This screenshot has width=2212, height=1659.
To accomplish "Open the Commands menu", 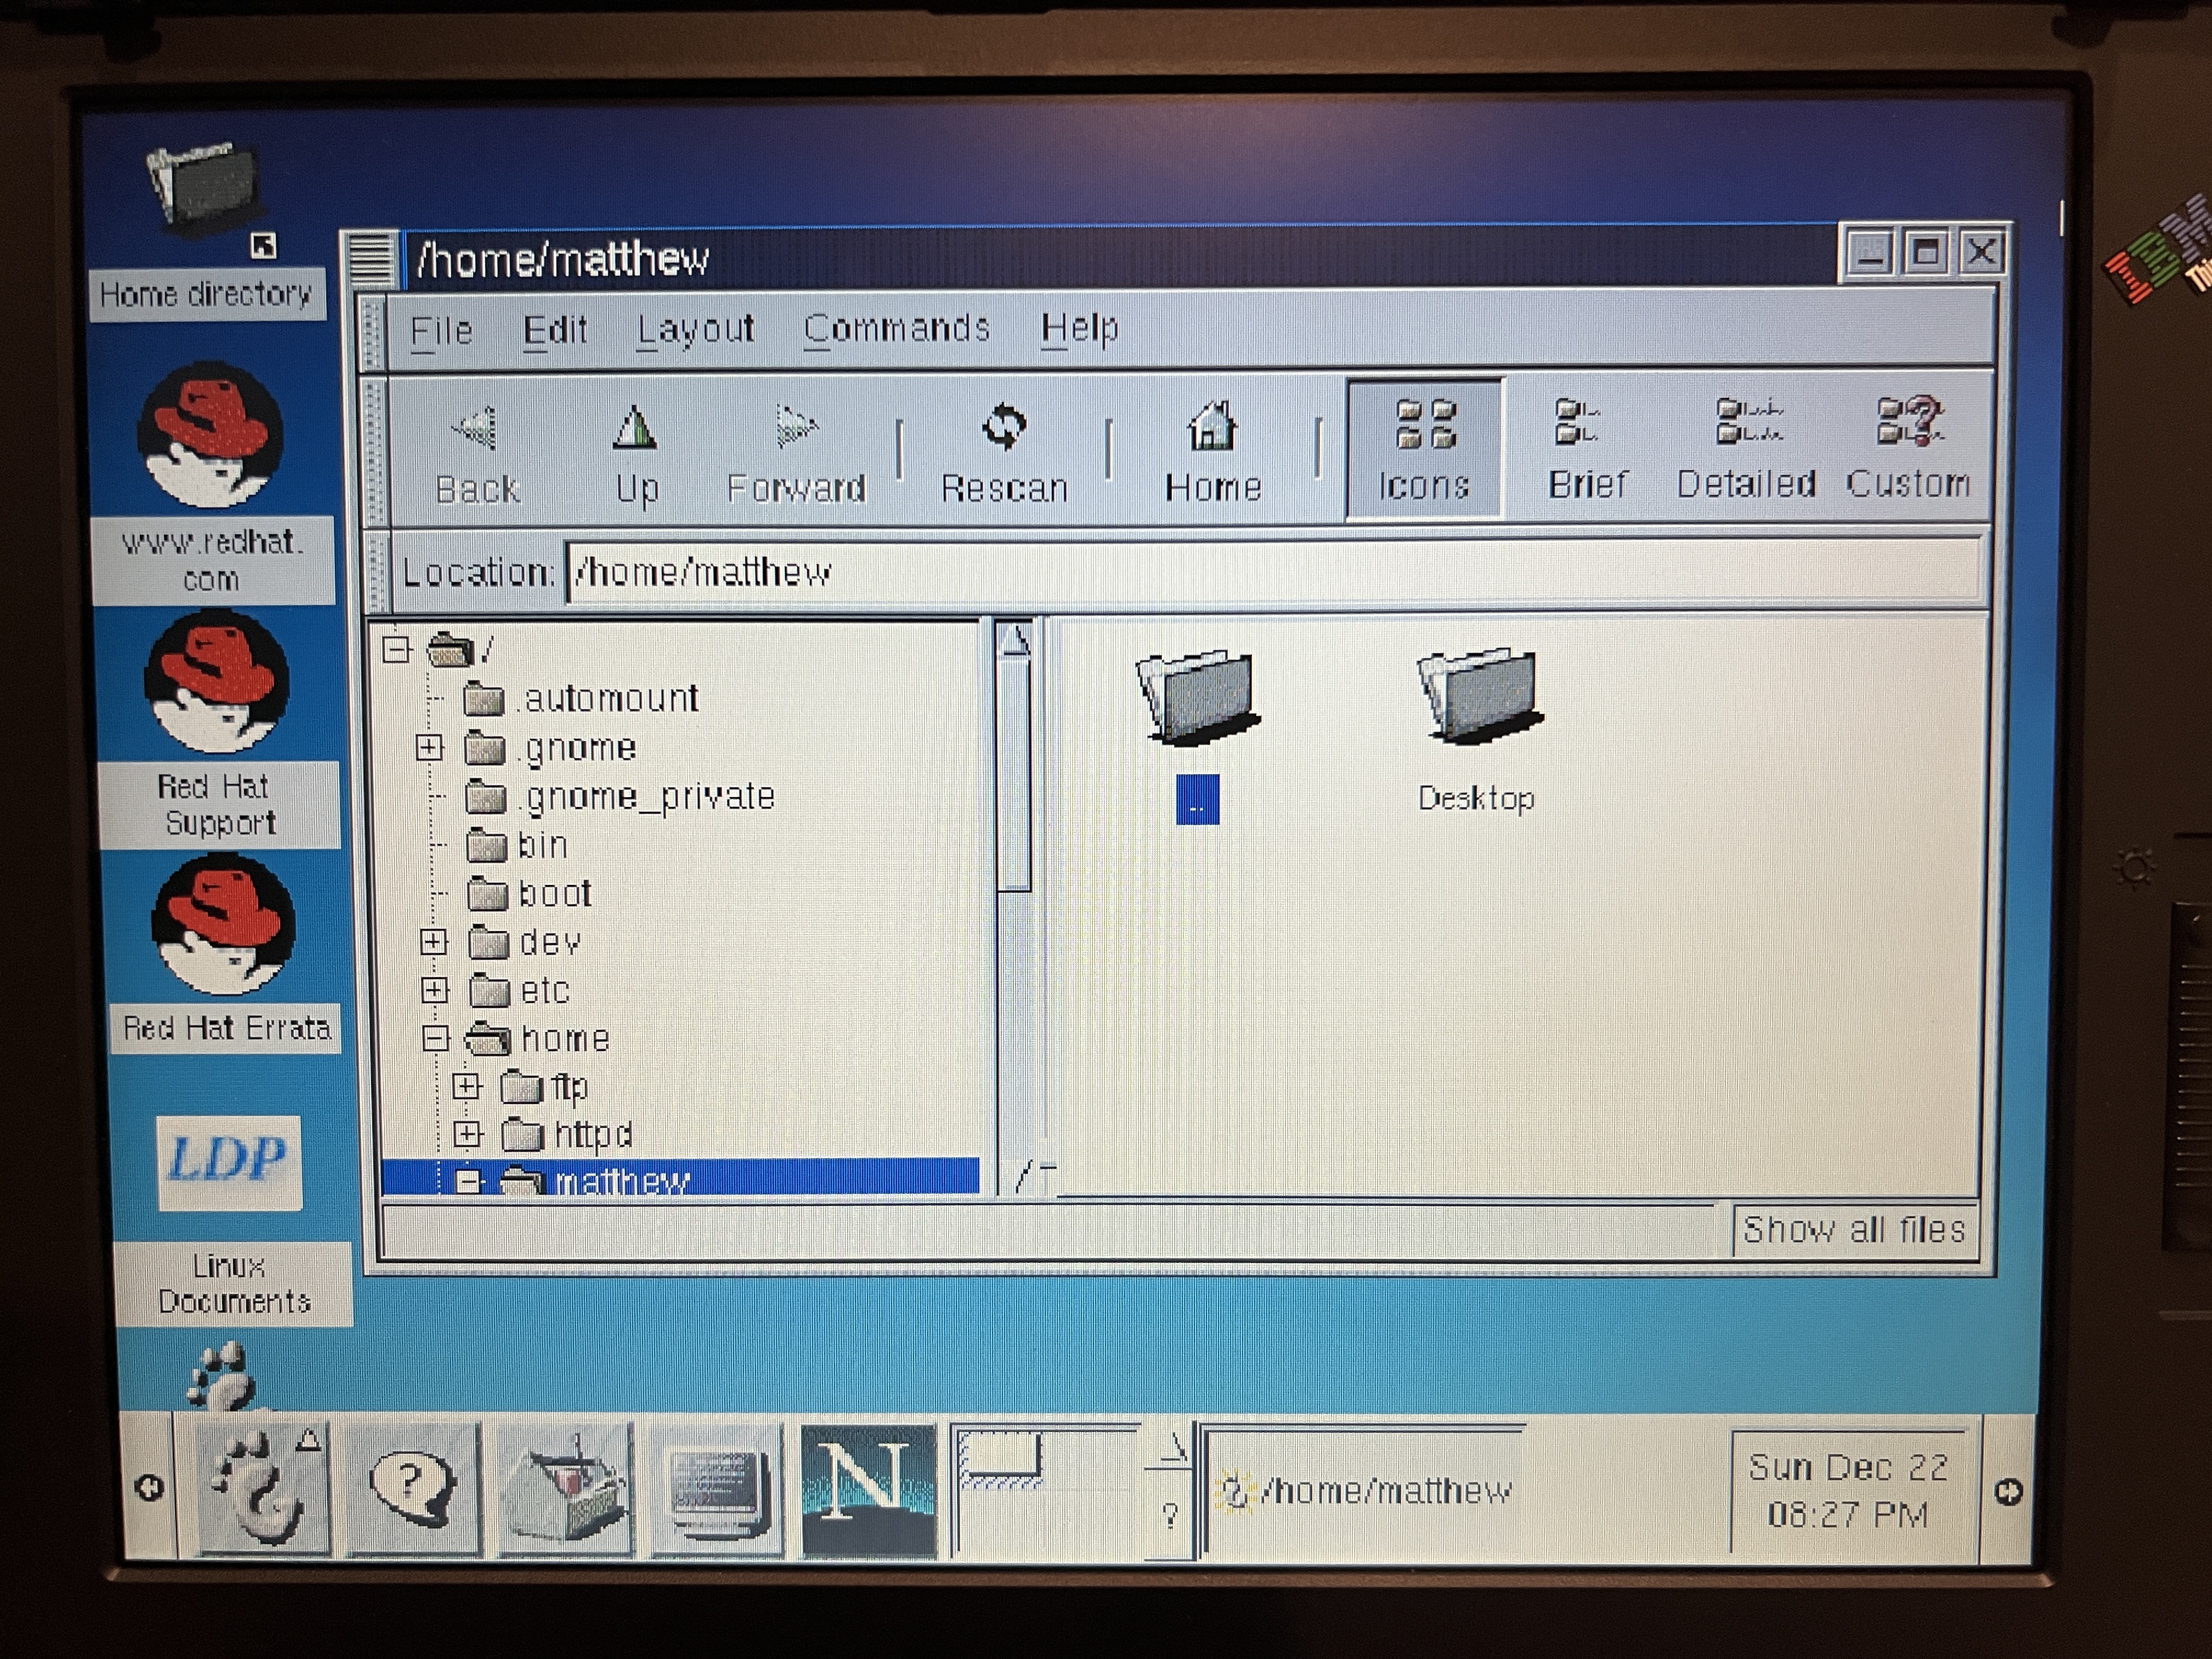I will coord(897,329).
